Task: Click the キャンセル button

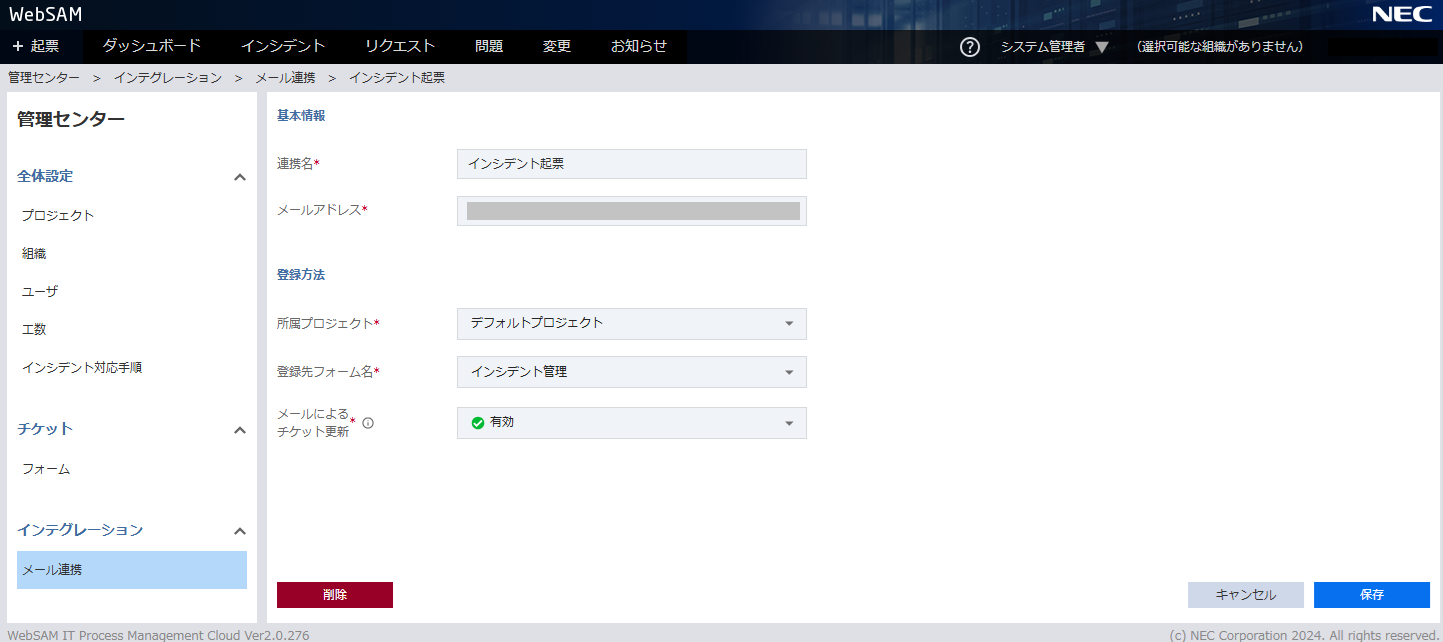Action: pos(1245,595)
